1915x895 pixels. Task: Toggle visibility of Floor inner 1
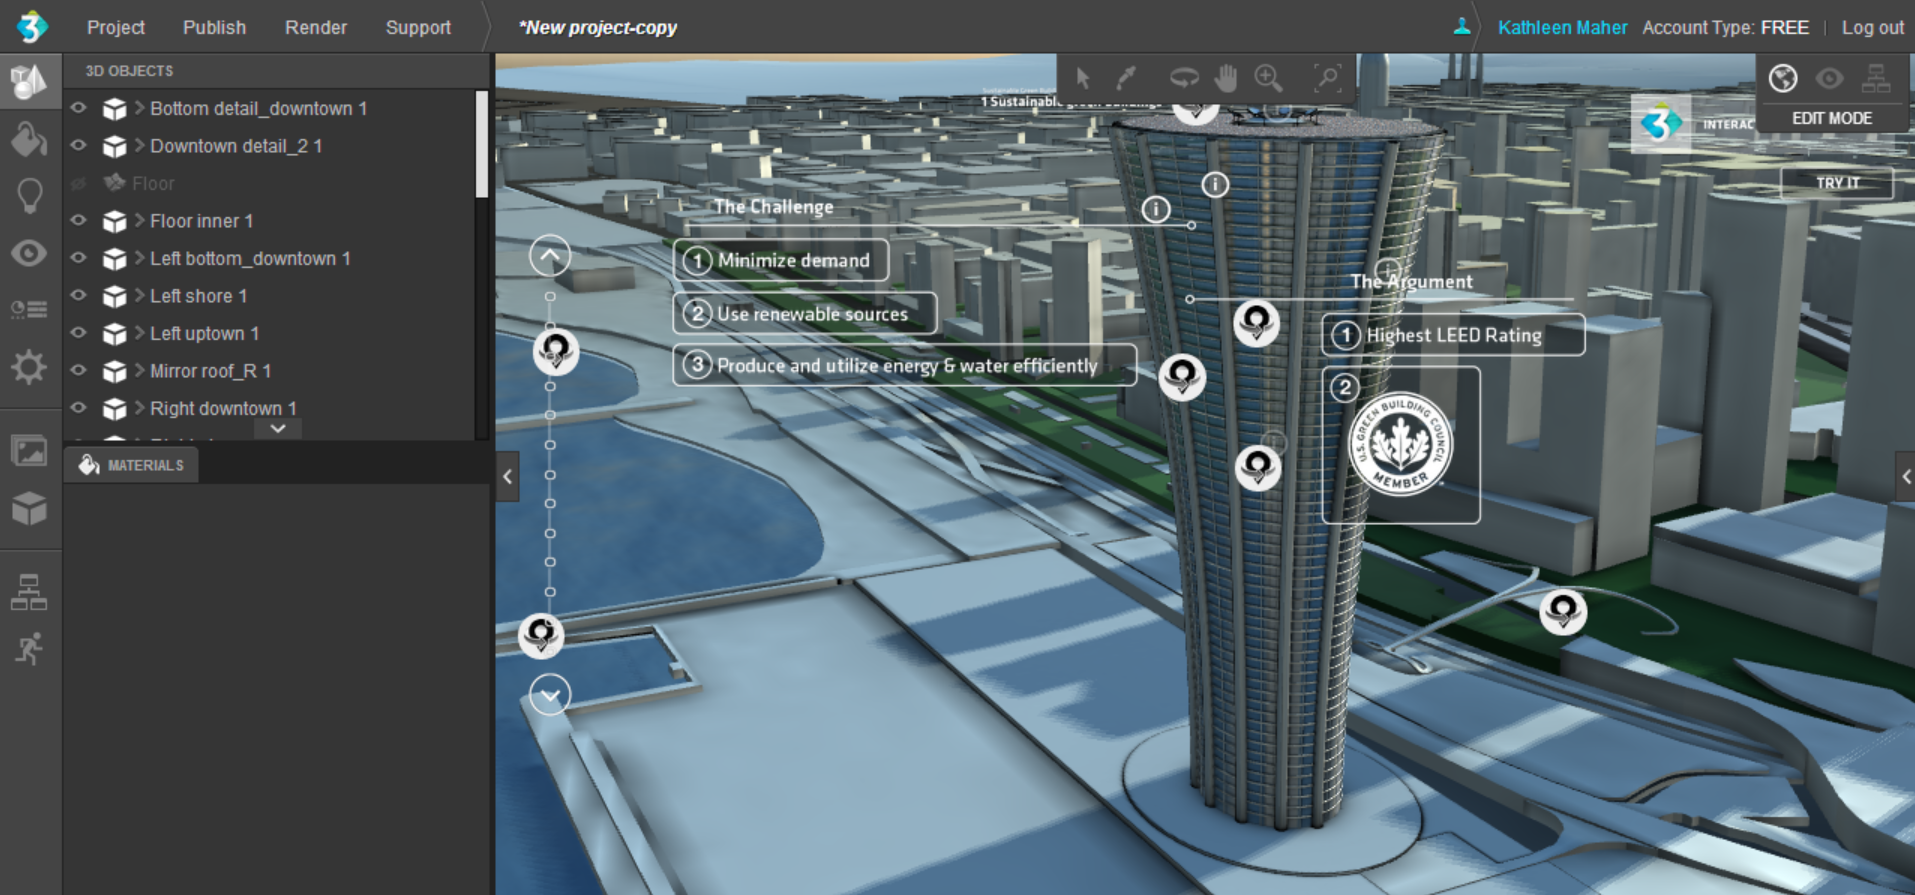tap(79, 221)
